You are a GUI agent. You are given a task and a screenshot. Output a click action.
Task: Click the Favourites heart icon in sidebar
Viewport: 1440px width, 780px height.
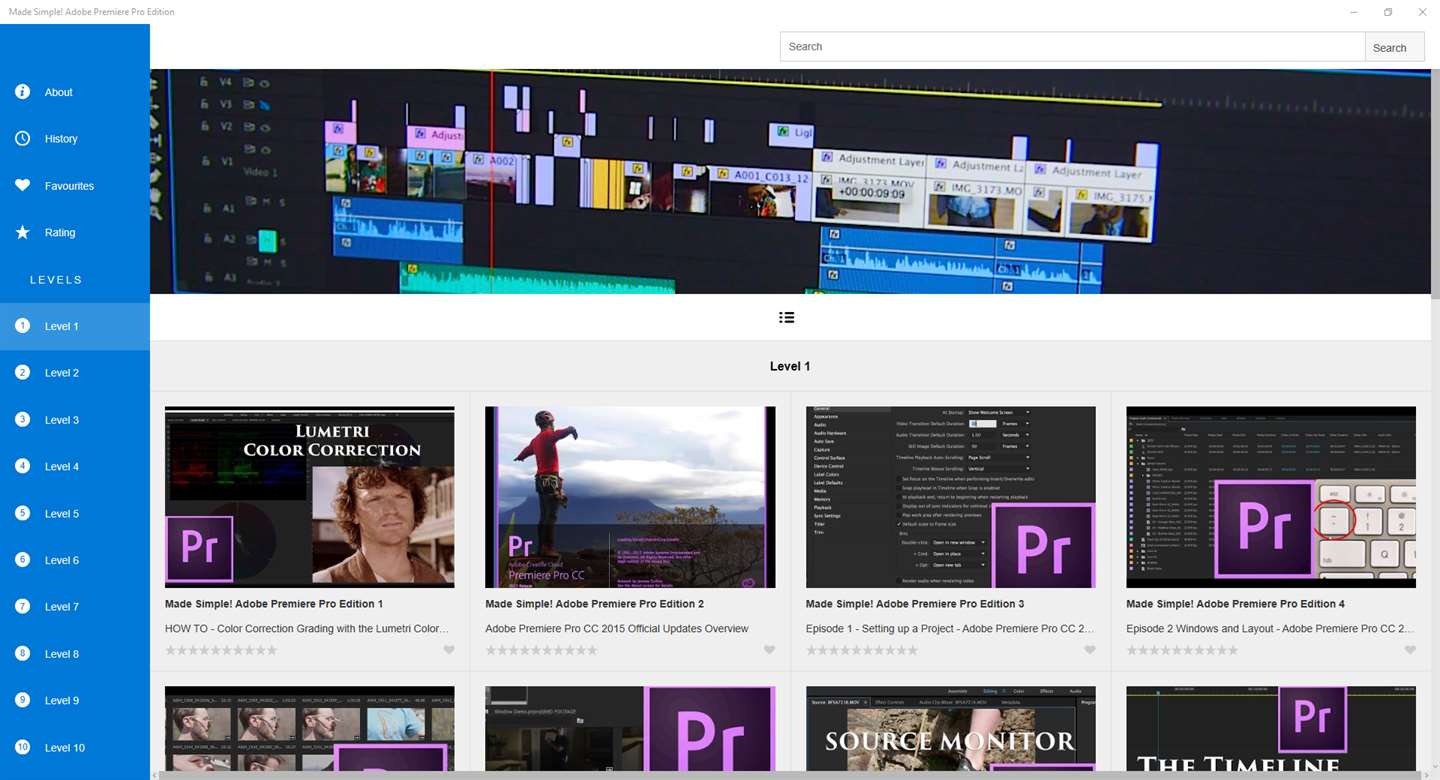22,186
